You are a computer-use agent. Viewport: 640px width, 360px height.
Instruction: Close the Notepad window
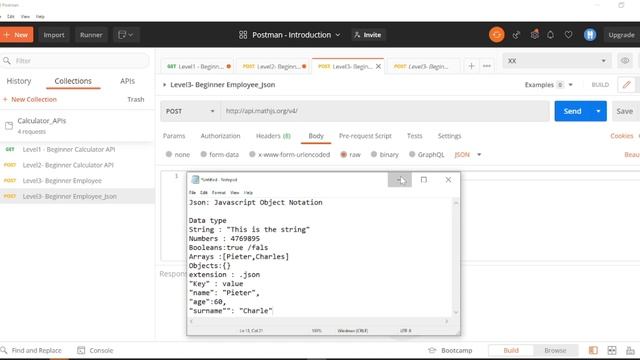[x=448, y=180]
